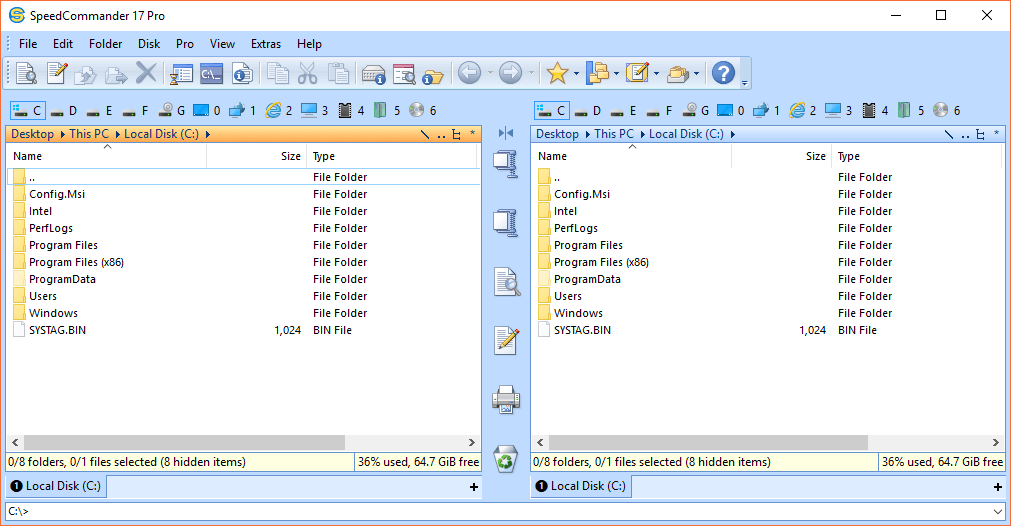The image size is (1011, 526).
Task: Click the folder tree button in left path bar
Action: pyautogui.click(x=456, y=135)
